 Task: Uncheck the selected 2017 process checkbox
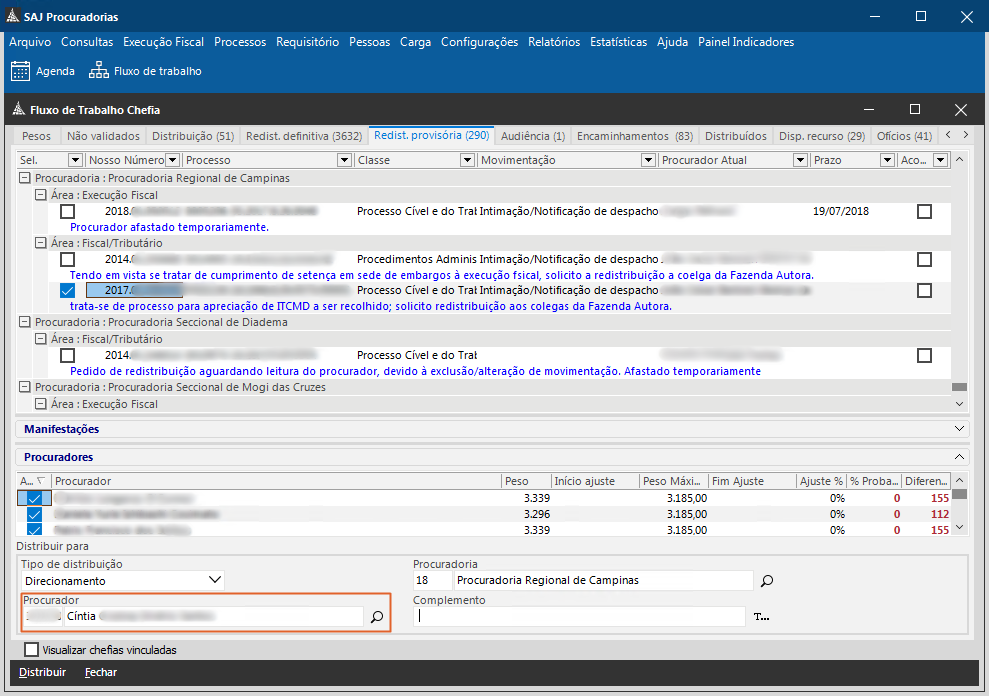[67, 290]
